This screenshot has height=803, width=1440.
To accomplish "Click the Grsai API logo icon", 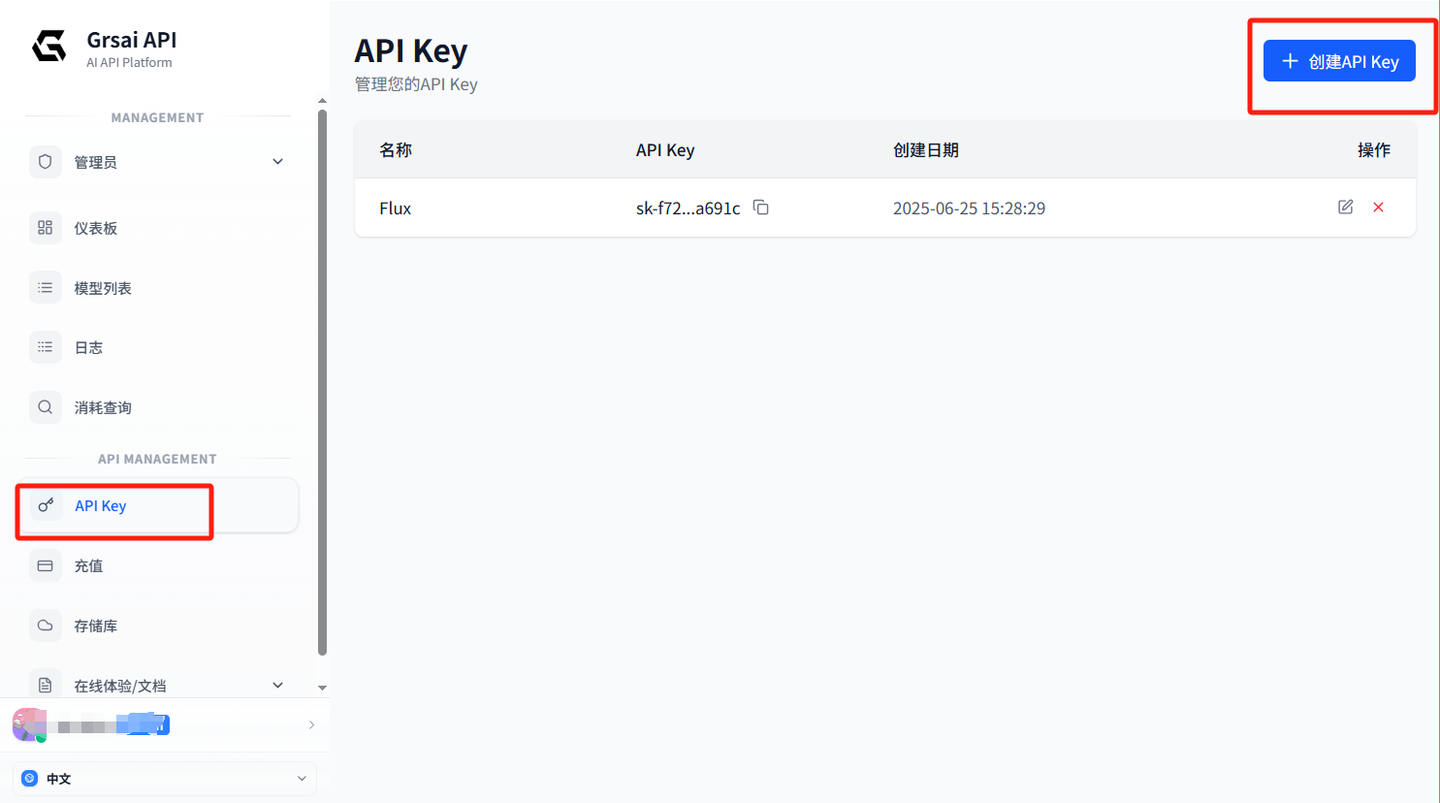I will (49, 47).
